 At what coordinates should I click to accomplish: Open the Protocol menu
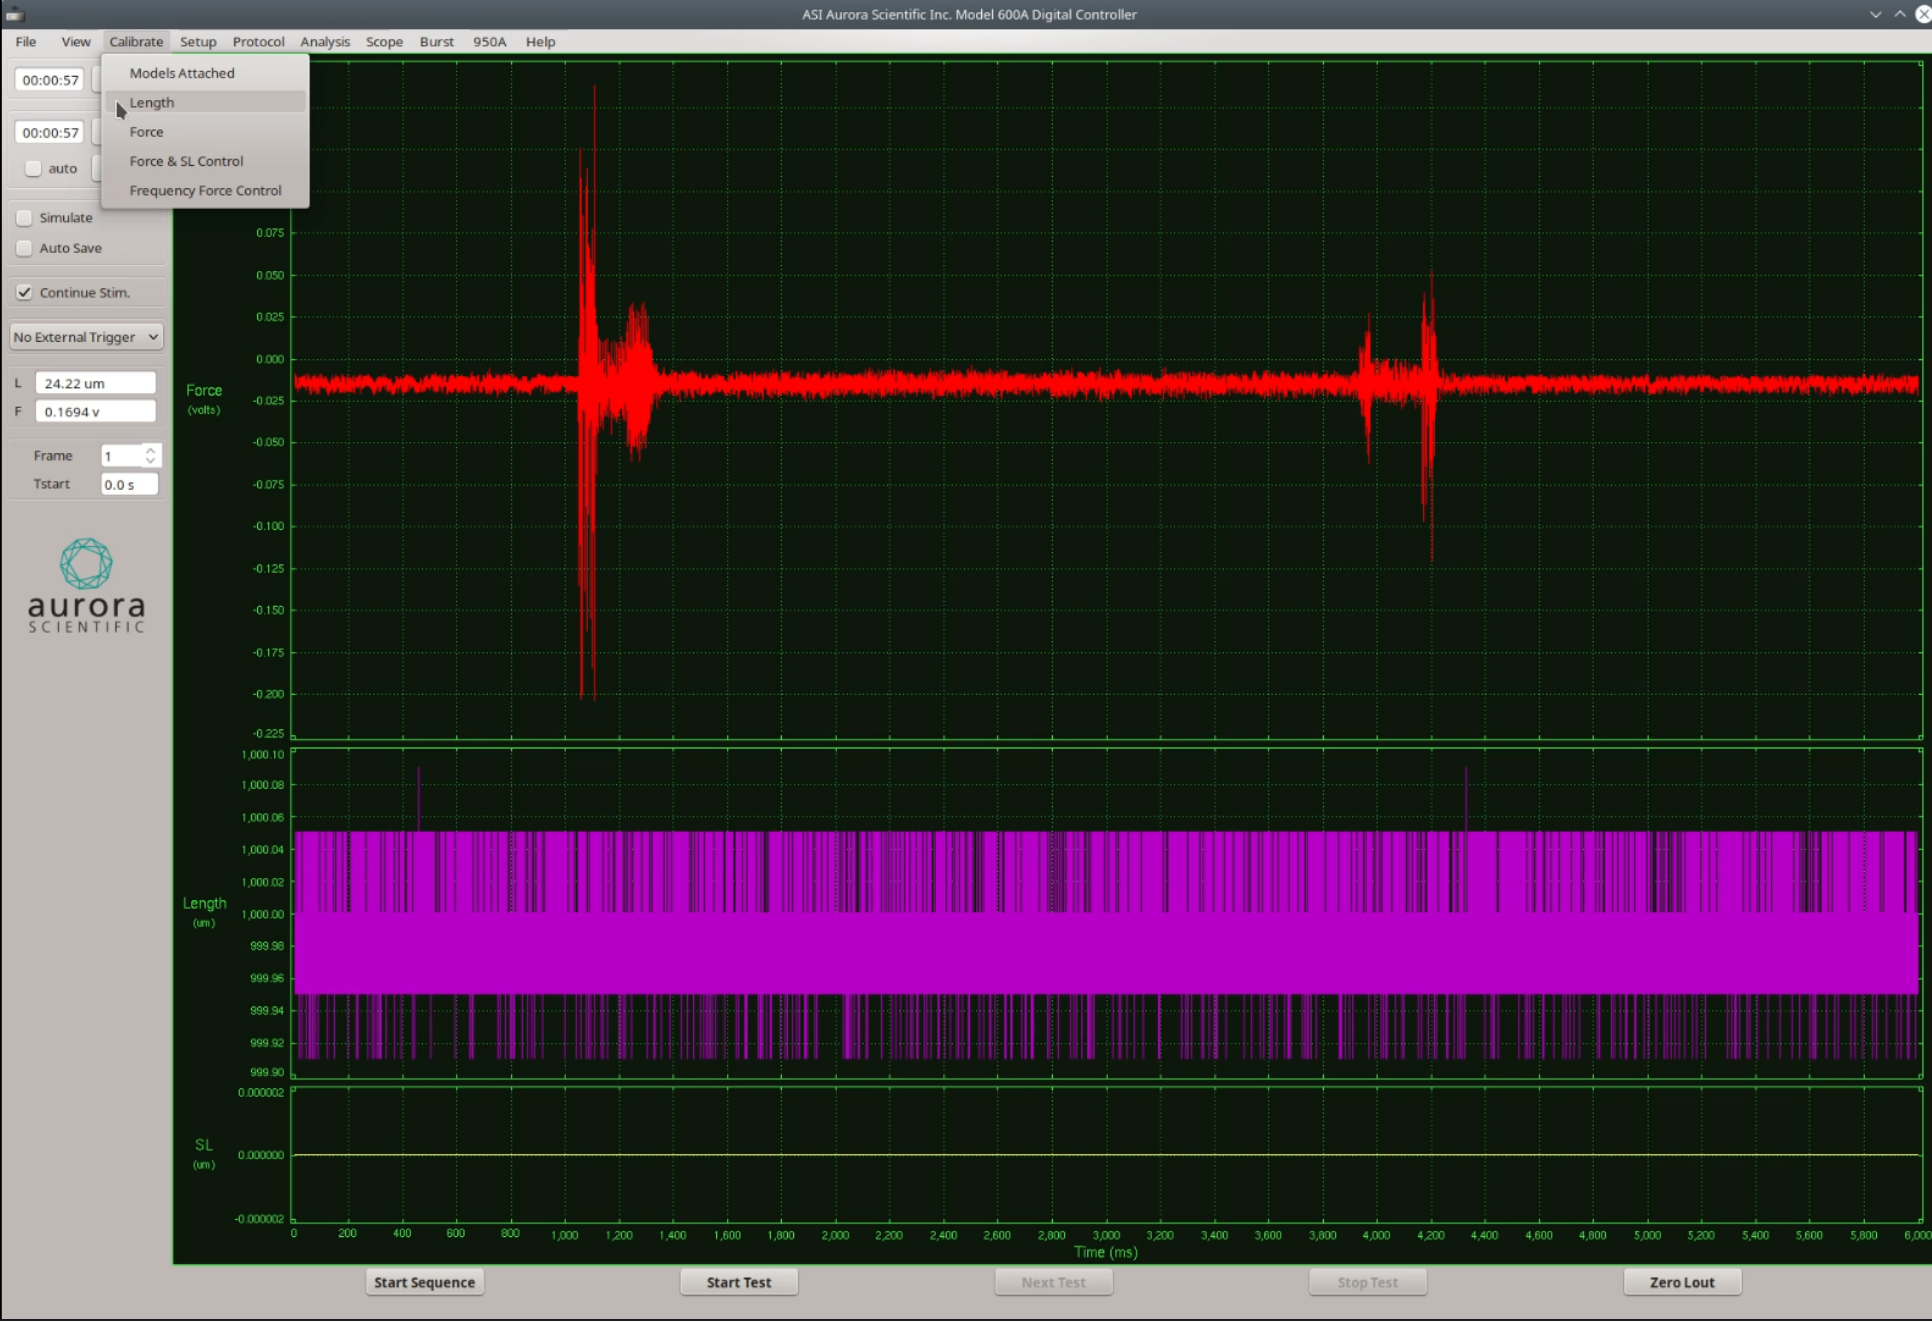(x=258, y=41)
